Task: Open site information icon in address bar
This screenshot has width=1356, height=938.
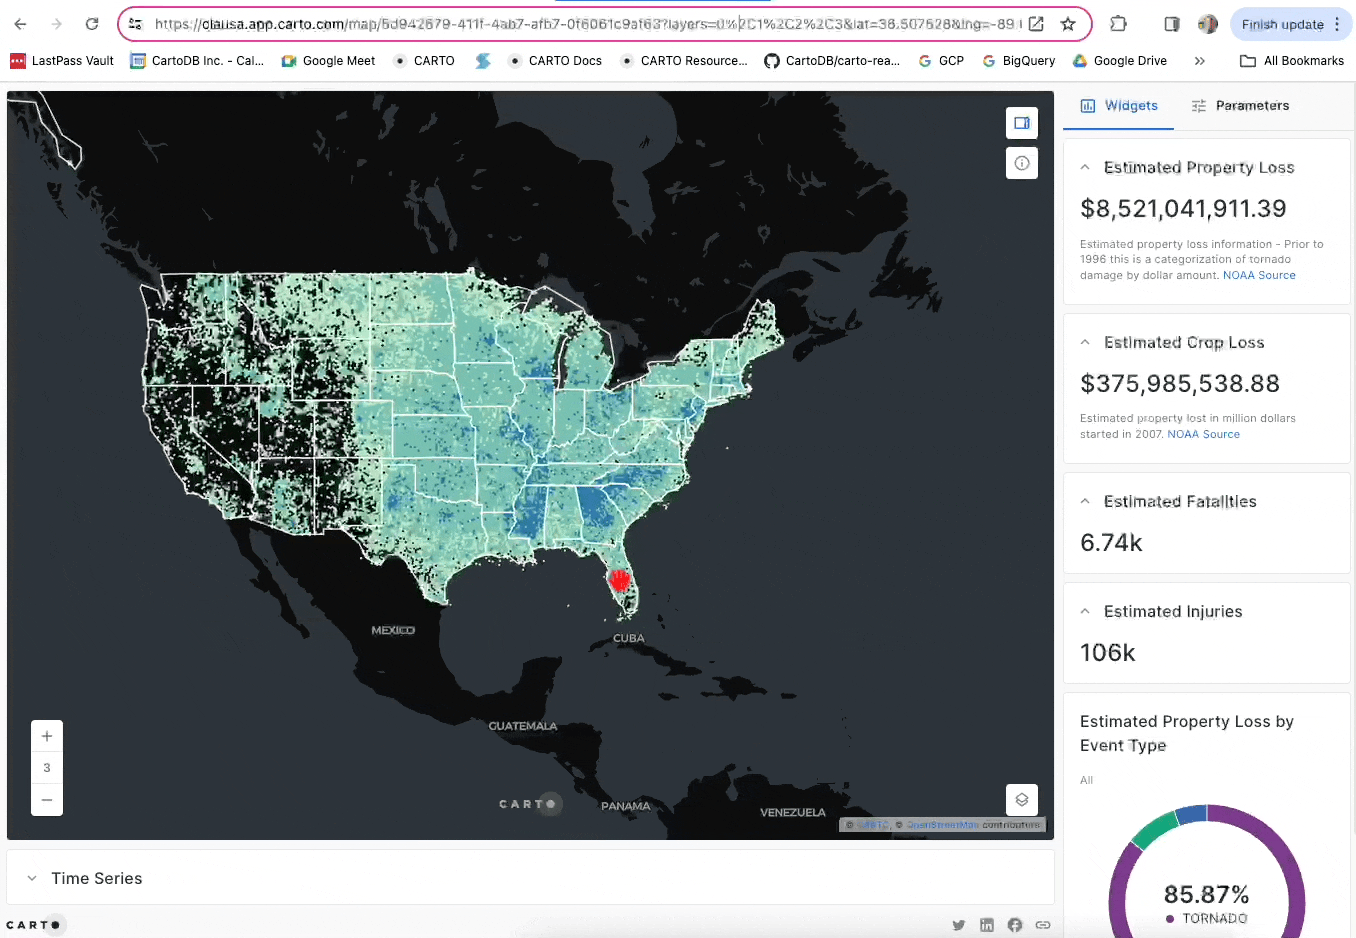Action: point(135,24)
